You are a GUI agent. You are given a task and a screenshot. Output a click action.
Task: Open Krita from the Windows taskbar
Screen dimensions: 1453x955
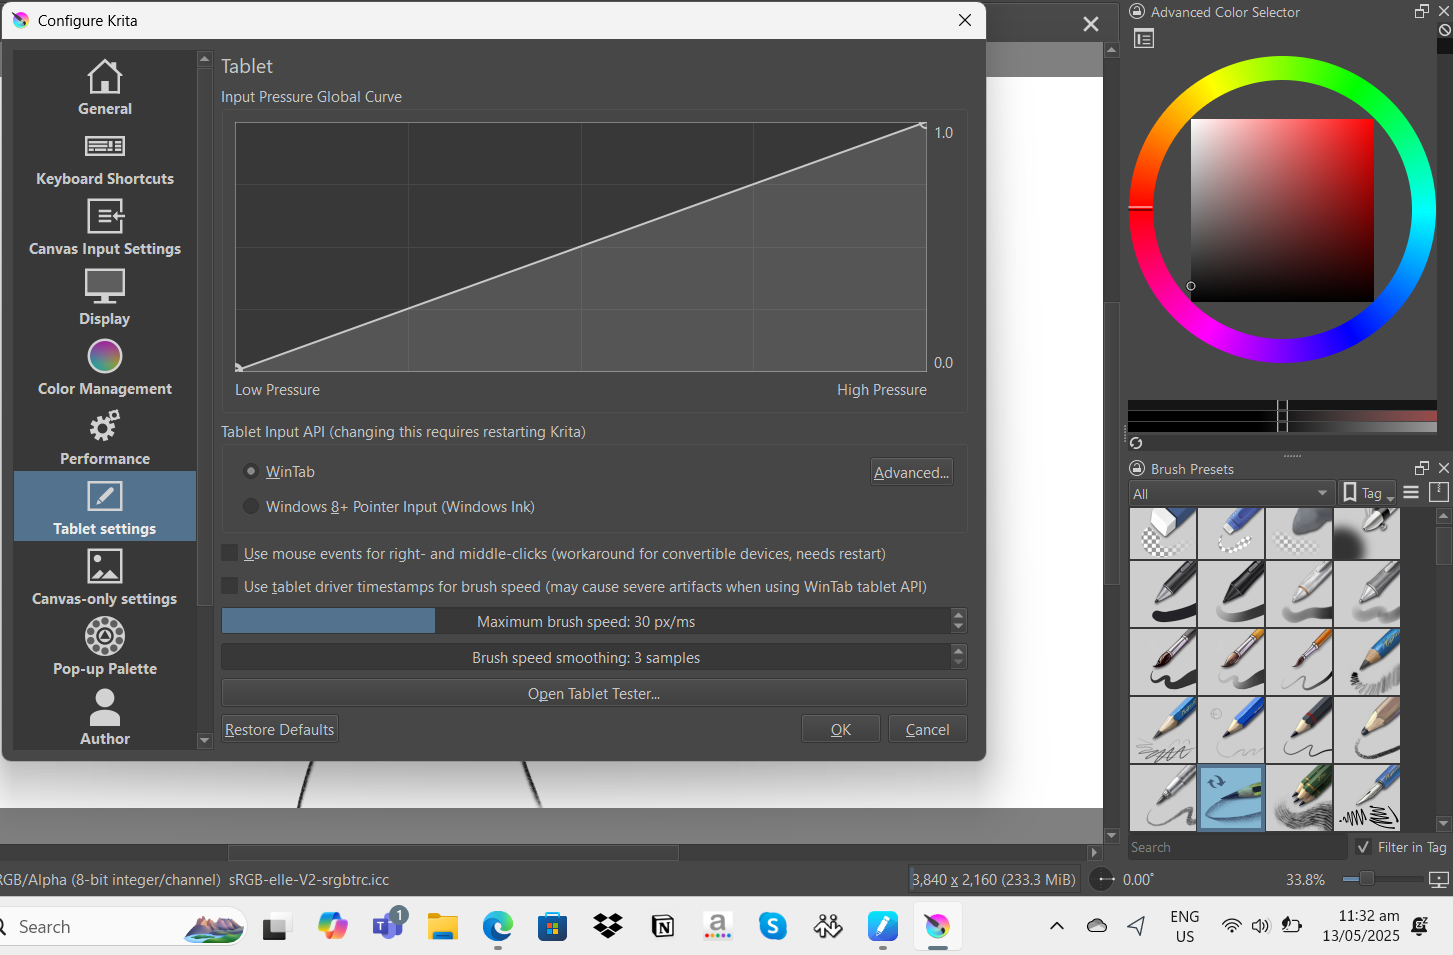(937, 927)
